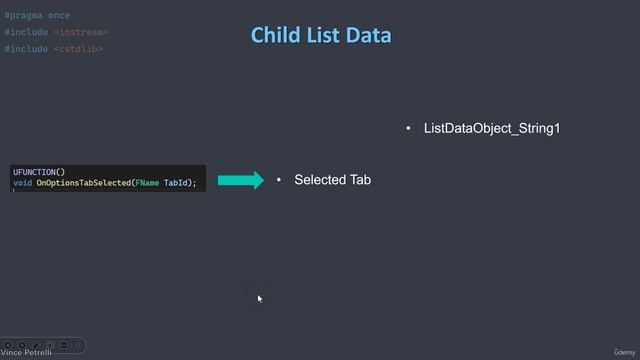Click the #include <cstdlib> line
The image size is (640, 360).
click(x=53, y=49)
